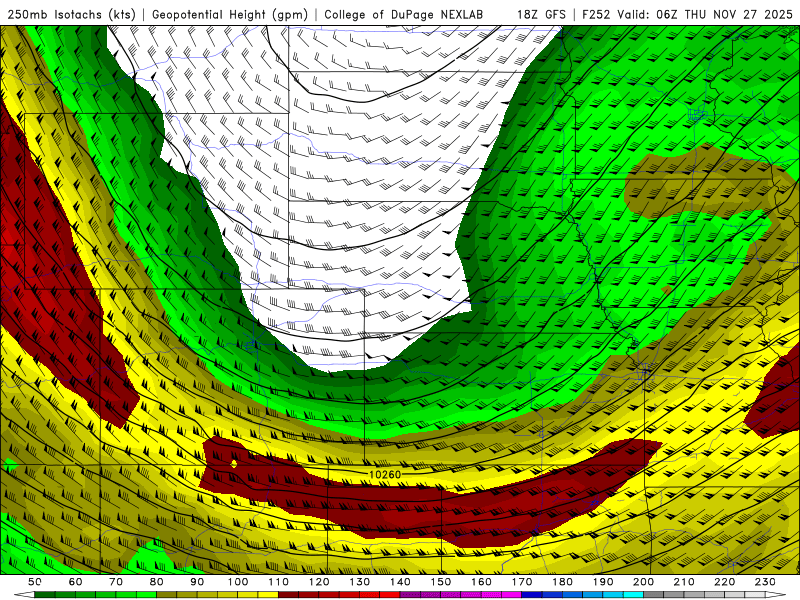The image size is (800, 600).
Task: Click the left arrowhead of the colorbar
Action: (24, 595)
